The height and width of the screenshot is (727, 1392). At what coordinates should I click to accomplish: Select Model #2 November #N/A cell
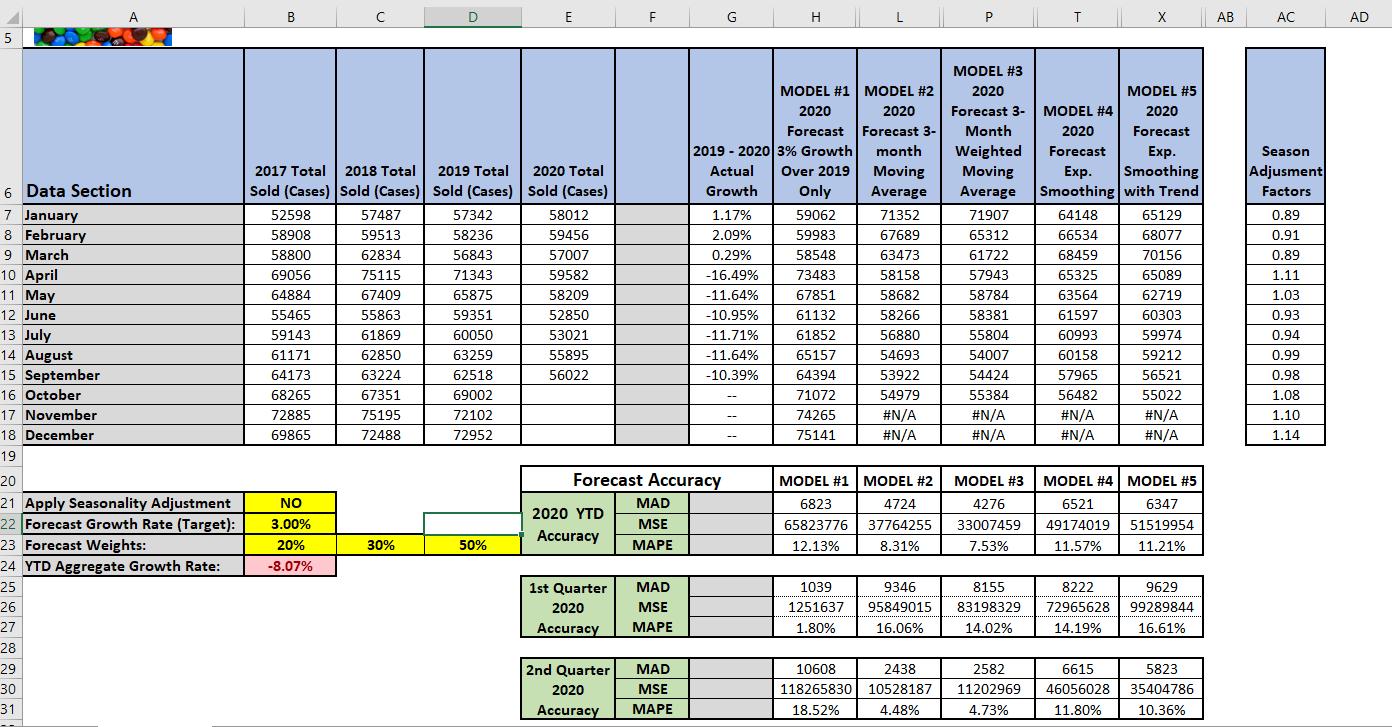coord(898,415)
